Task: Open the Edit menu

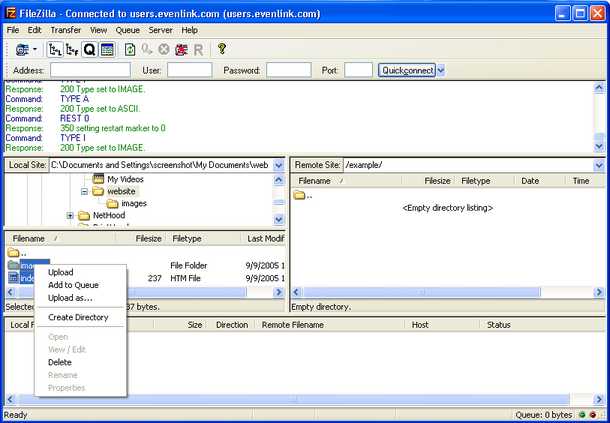Action: click(x=34, y=30)
